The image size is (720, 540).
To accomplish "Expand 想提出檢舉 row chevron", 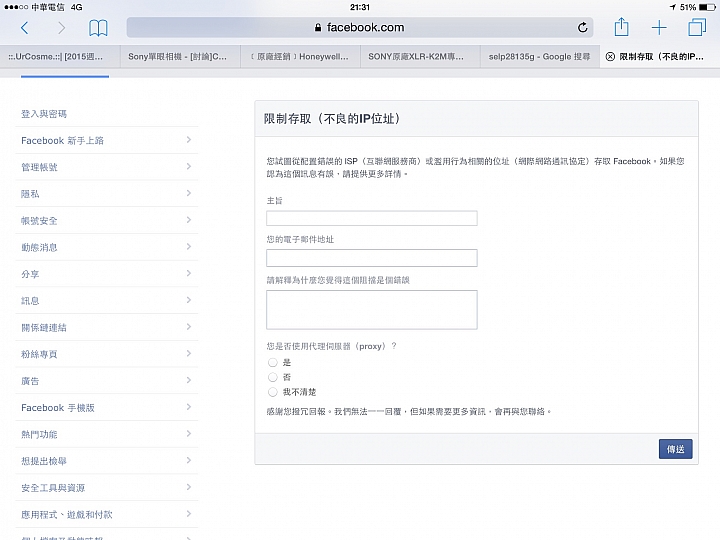I will coord(189,460).
